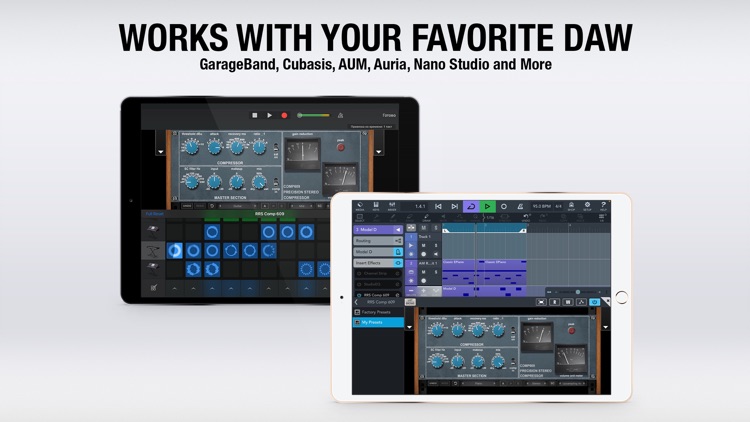Click the tempo BPM display in Cubasis
750x422 pixels.
coord(542,206)
